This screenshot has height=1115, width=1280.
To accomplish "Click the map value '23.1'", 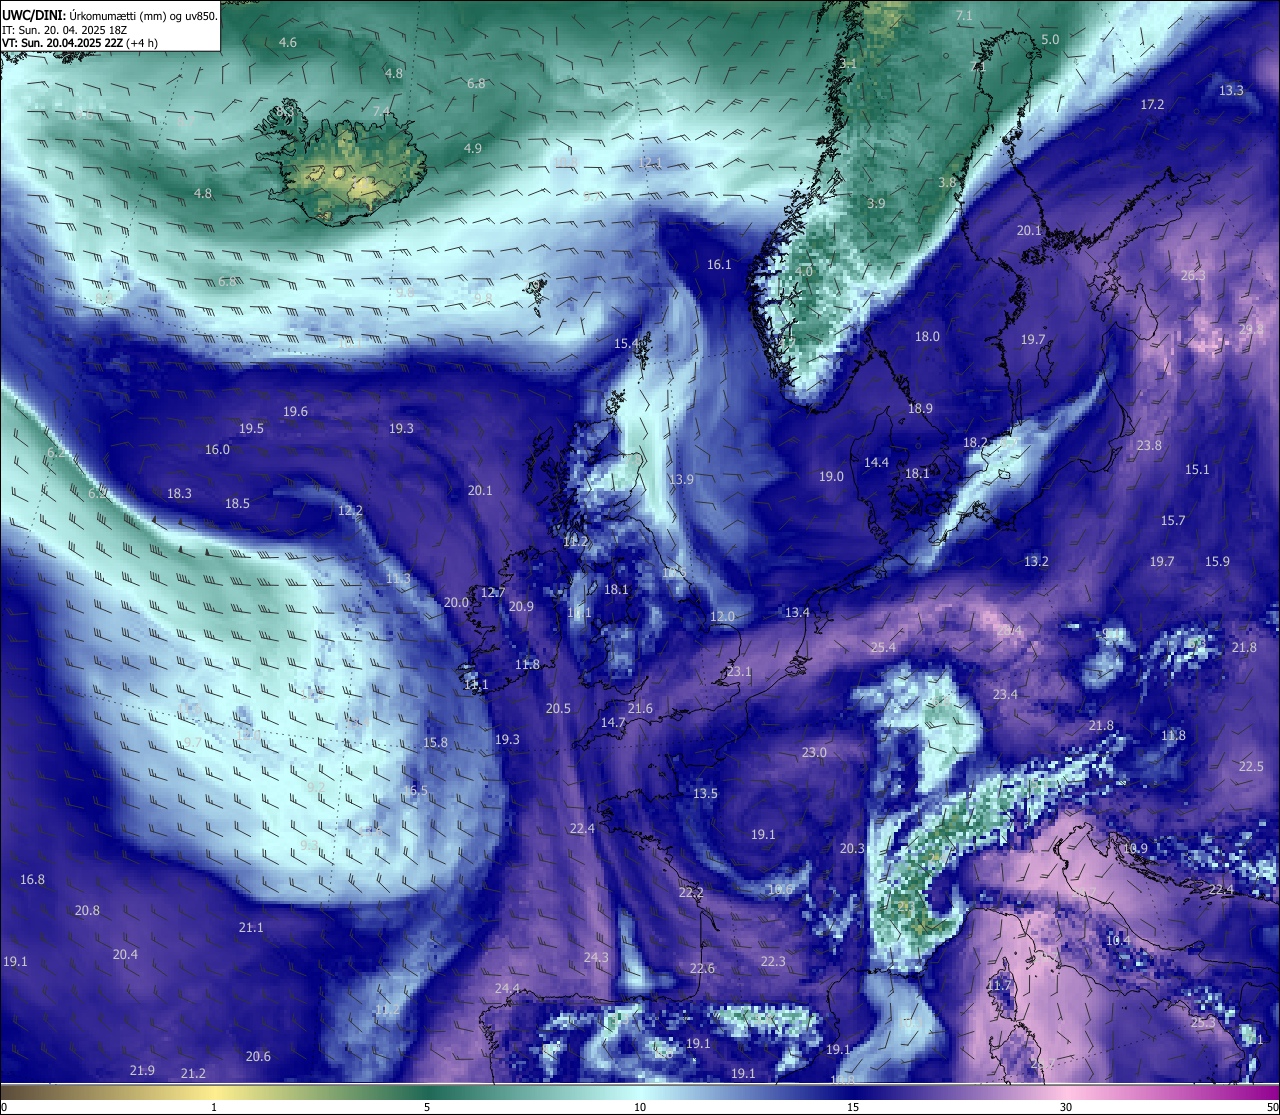I will tap(739, 671).
